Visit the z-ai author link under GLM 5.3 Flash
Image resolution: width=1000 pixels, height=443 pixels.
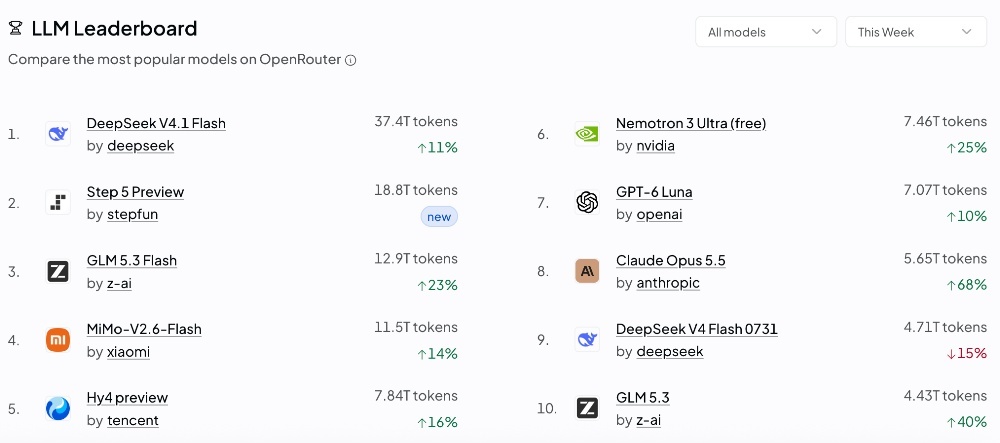pyautogui.click(x=119, y=284)
